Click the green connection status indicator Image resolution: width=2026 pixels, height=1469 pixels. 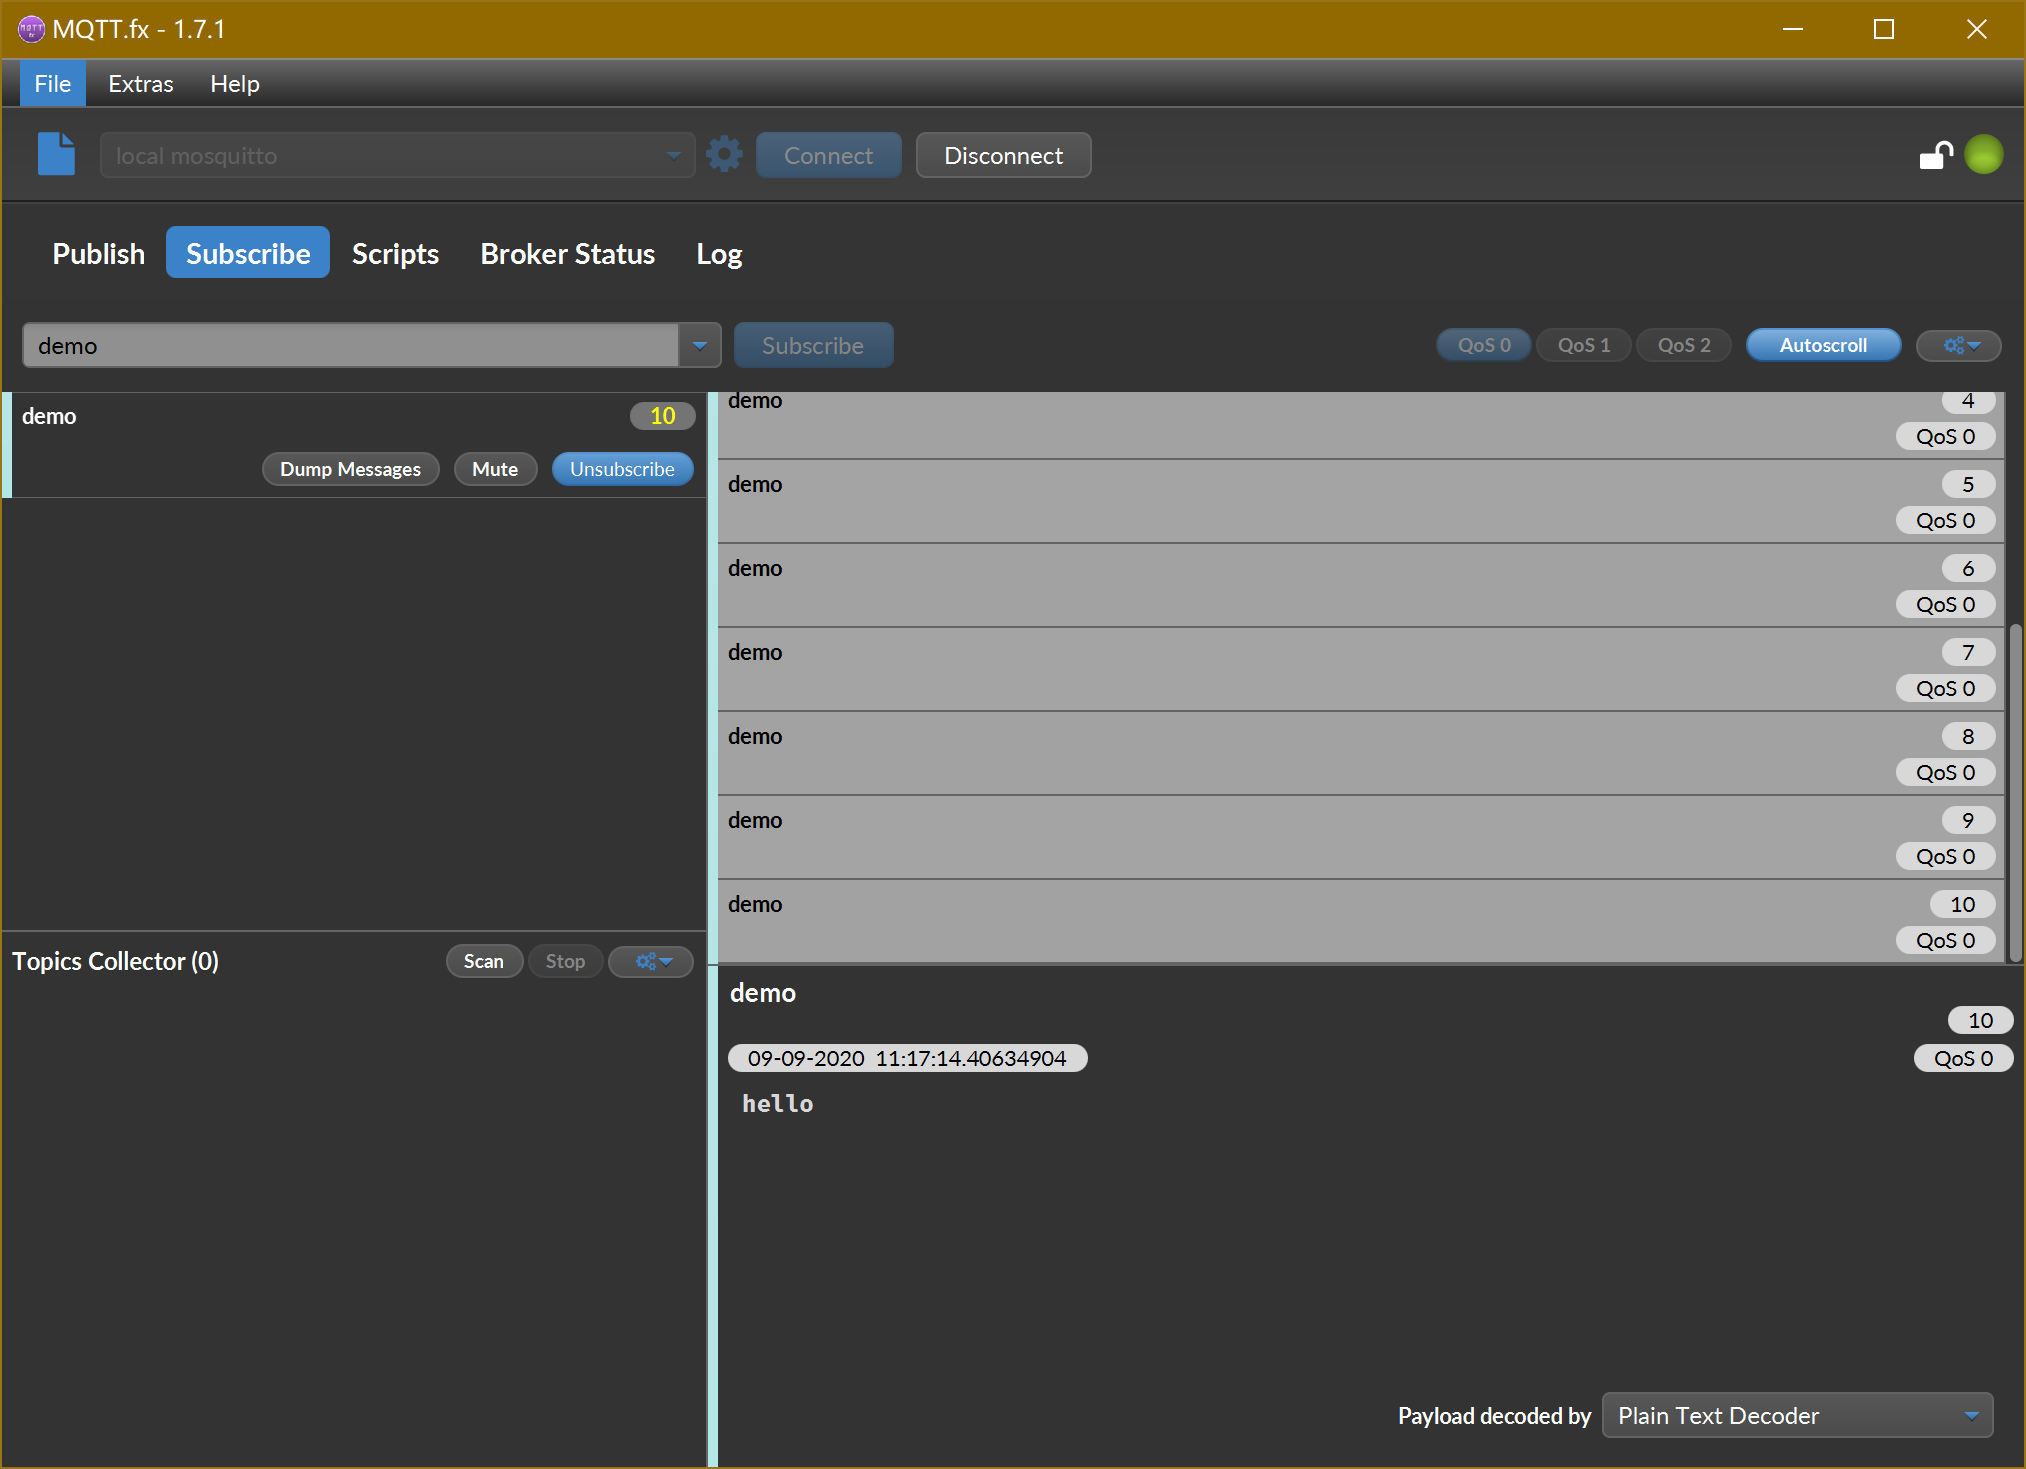1983,155
